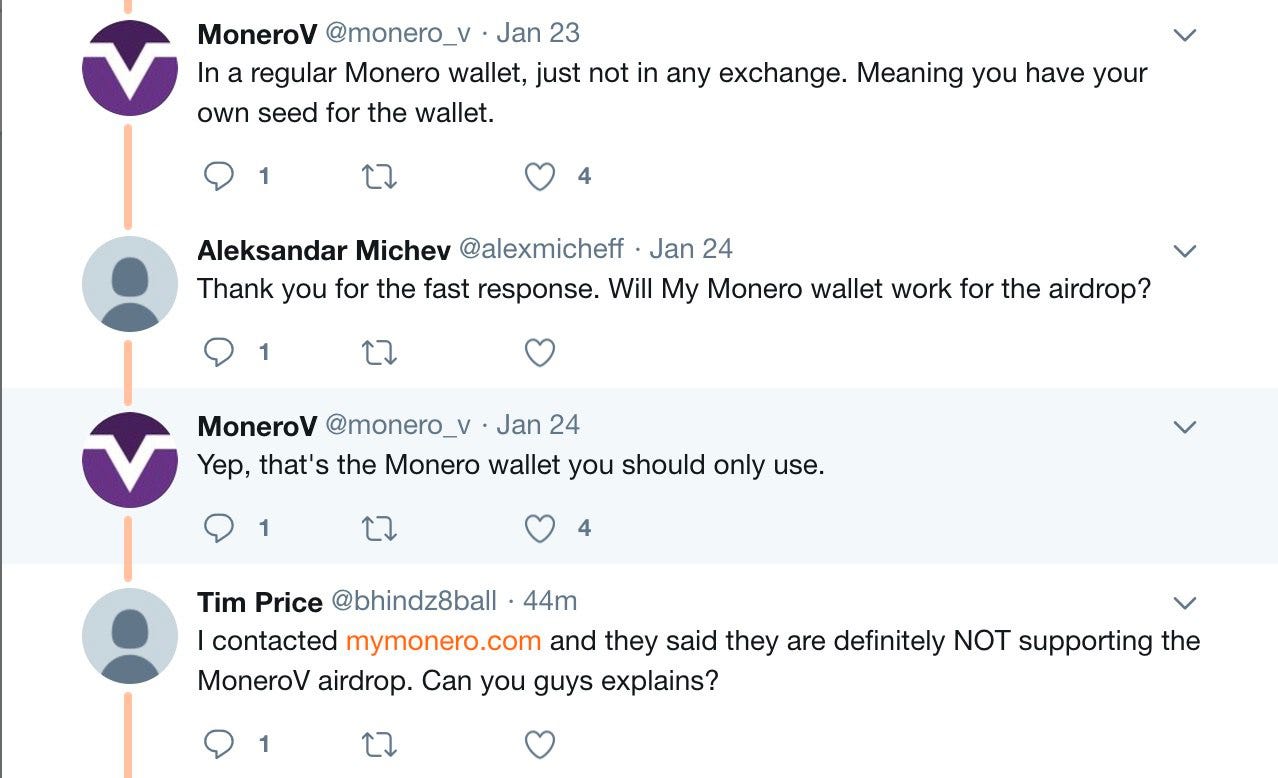
Task: Click Aleksandar Michev's default avatar
Action: click(130, 284)
